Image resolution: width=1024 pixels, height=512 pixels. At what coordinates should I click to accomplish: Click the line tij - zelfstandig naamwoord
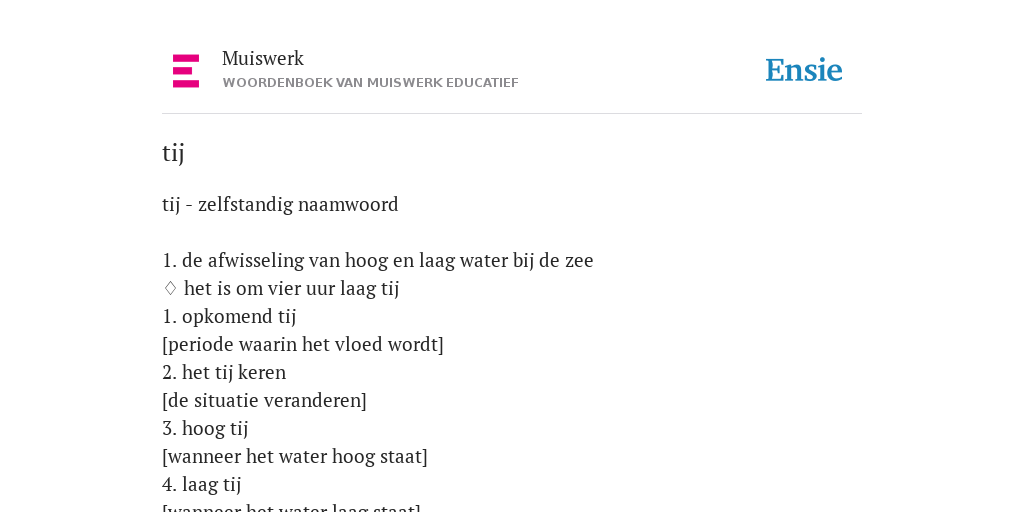click(280, 204)
